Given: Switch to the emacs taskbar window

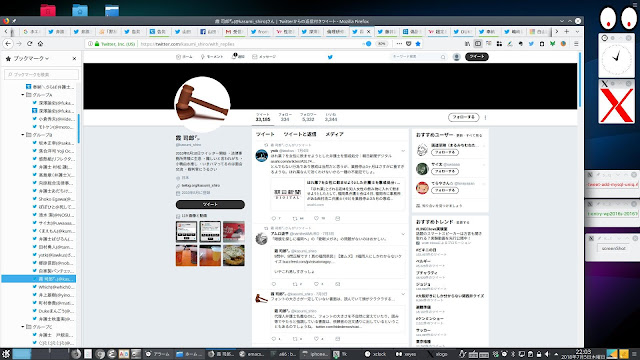Looking at the screenshot, I should 252,354.
